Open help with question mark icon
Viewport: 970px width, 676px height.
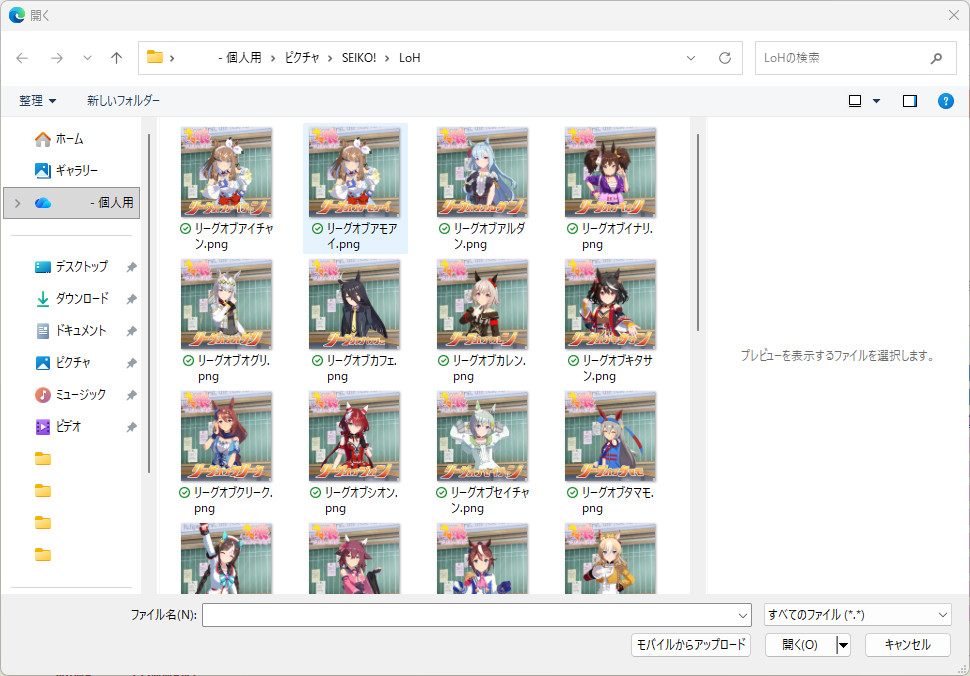click(x=946, y=101)
